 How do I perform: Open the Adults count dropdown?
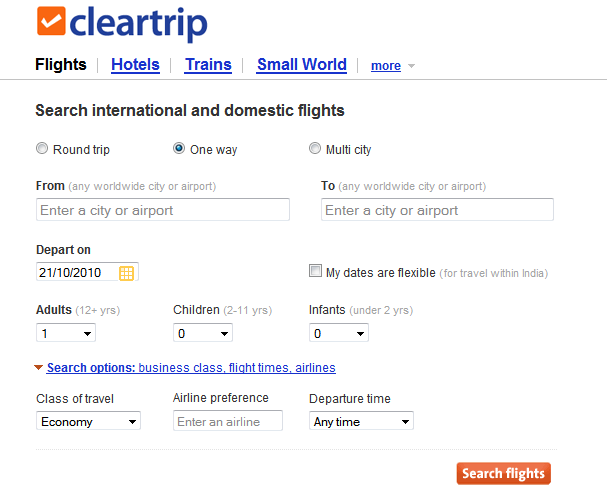point(66,333)
